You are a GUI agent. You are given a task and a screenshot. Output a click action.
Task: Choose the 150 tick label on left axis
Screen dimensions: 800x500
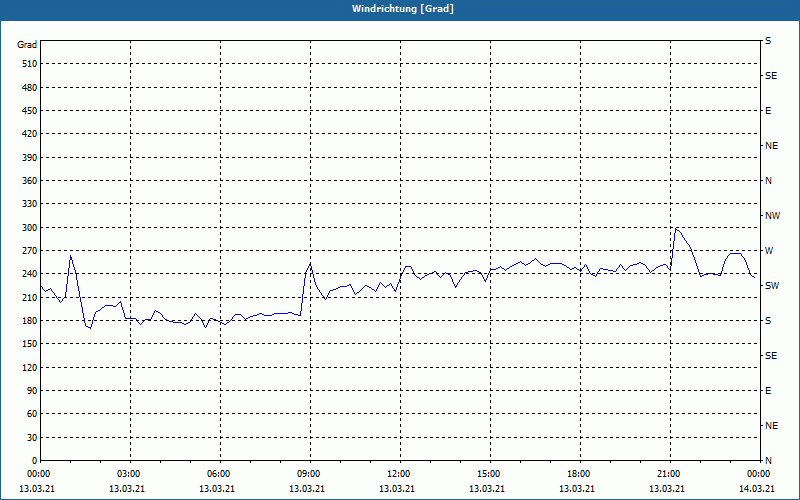(x=30, y=344)
